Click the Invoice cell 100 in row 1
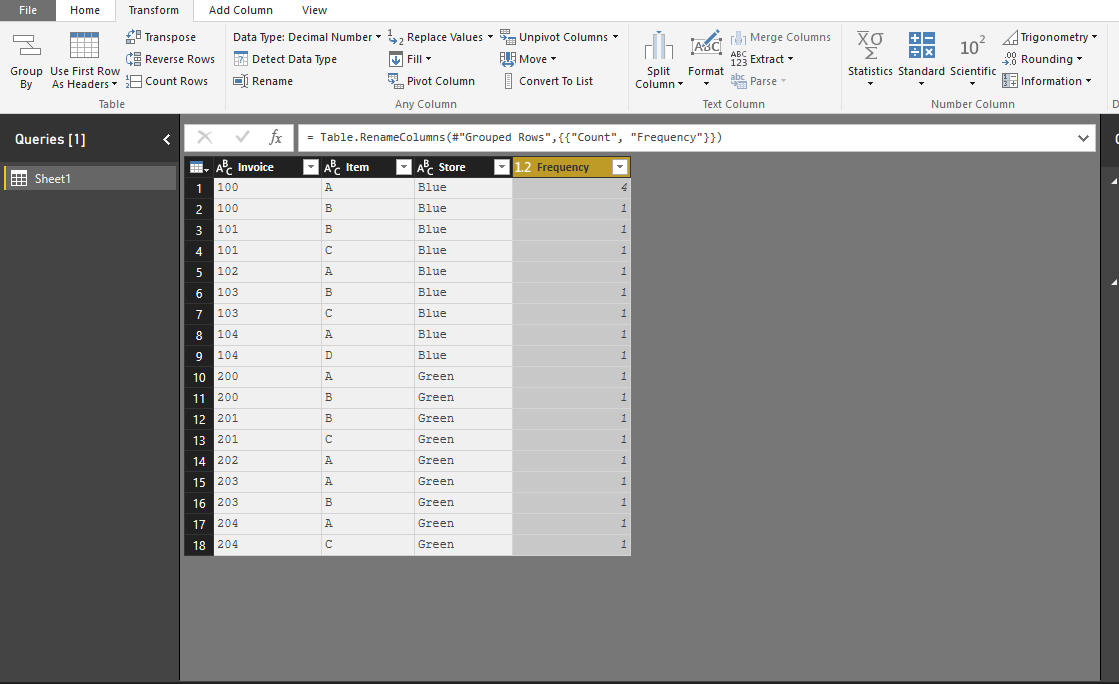 [267, 187]
